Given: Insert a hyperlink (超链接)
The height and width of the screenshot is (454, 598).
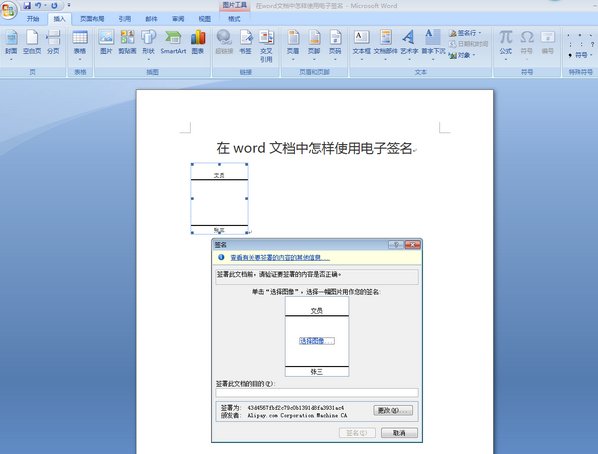Looking at the screenshot, I should coord(224,42).
